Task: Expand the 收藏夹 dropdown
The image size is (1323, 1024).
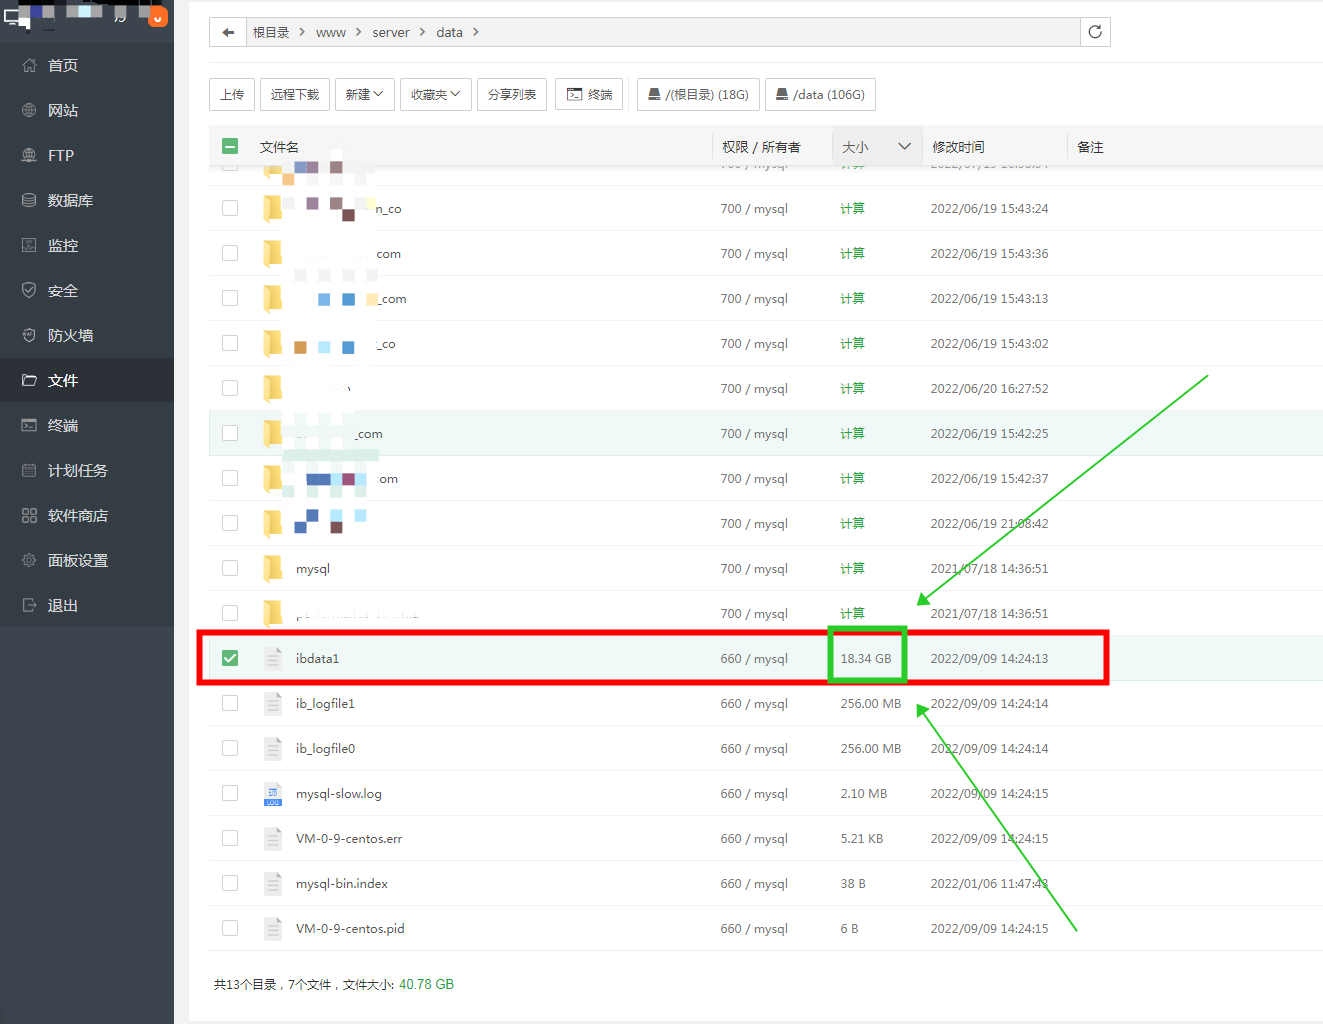Action: pos(436,94)
